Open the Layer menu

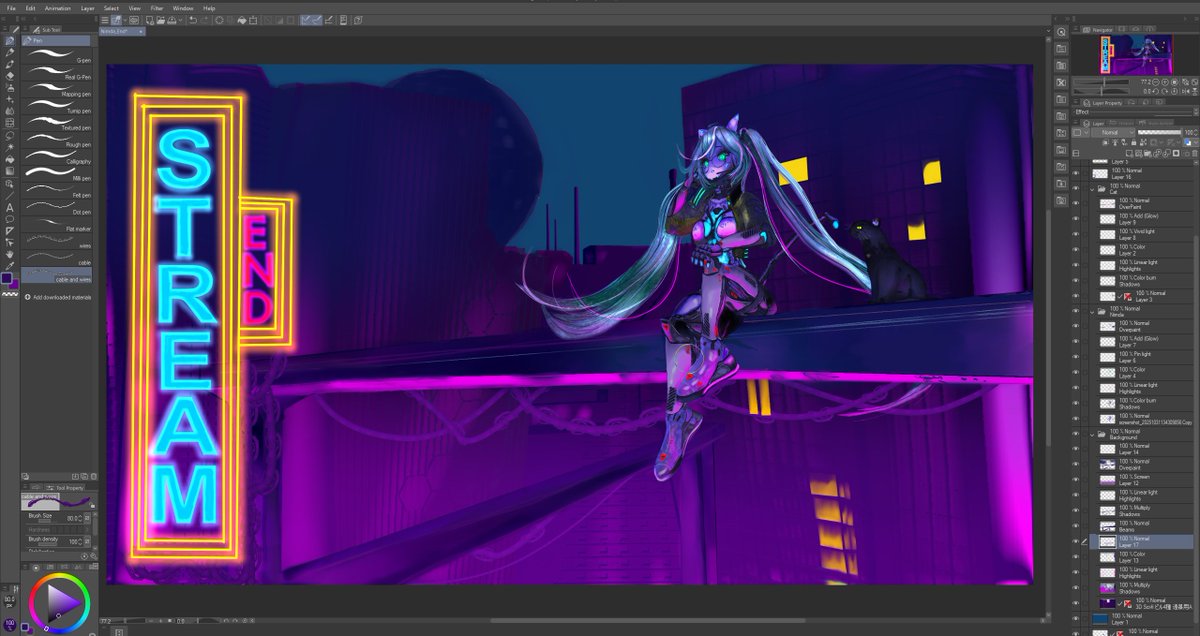[x=88, y=7]
